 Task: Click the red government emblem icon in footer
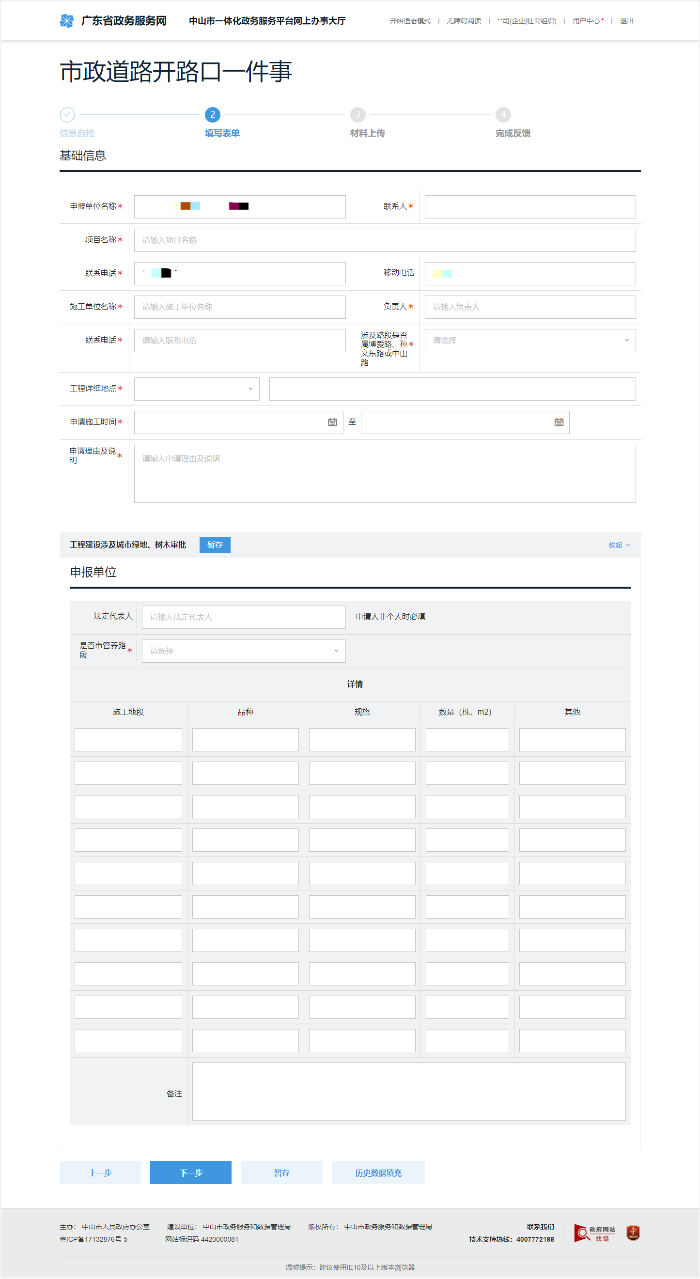[x=632, y=1233]
